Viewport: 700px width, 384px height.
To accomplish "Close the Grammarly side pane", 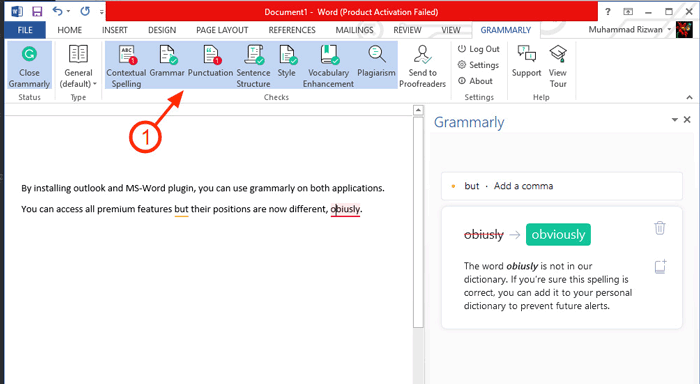I will pos(687,120).
